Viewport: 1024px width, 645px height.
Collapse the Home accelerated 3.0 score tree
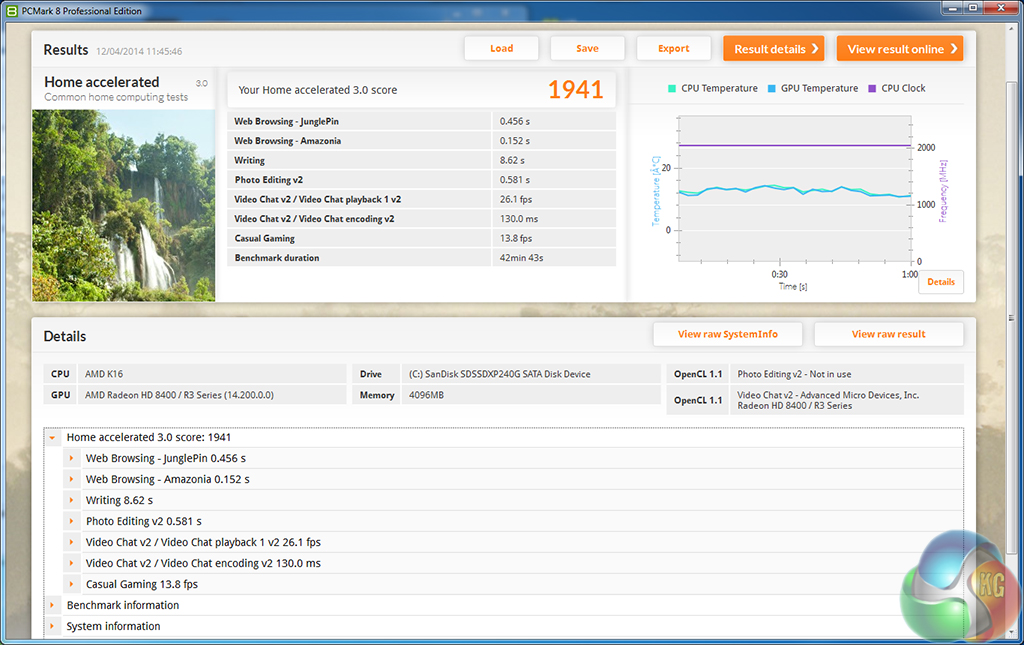click(x=53, y=438)
